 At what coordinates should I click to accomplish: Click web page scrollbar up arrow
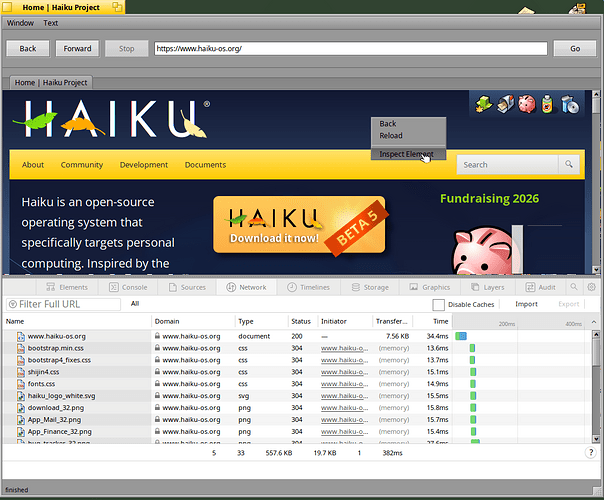(x=596, y=94)
